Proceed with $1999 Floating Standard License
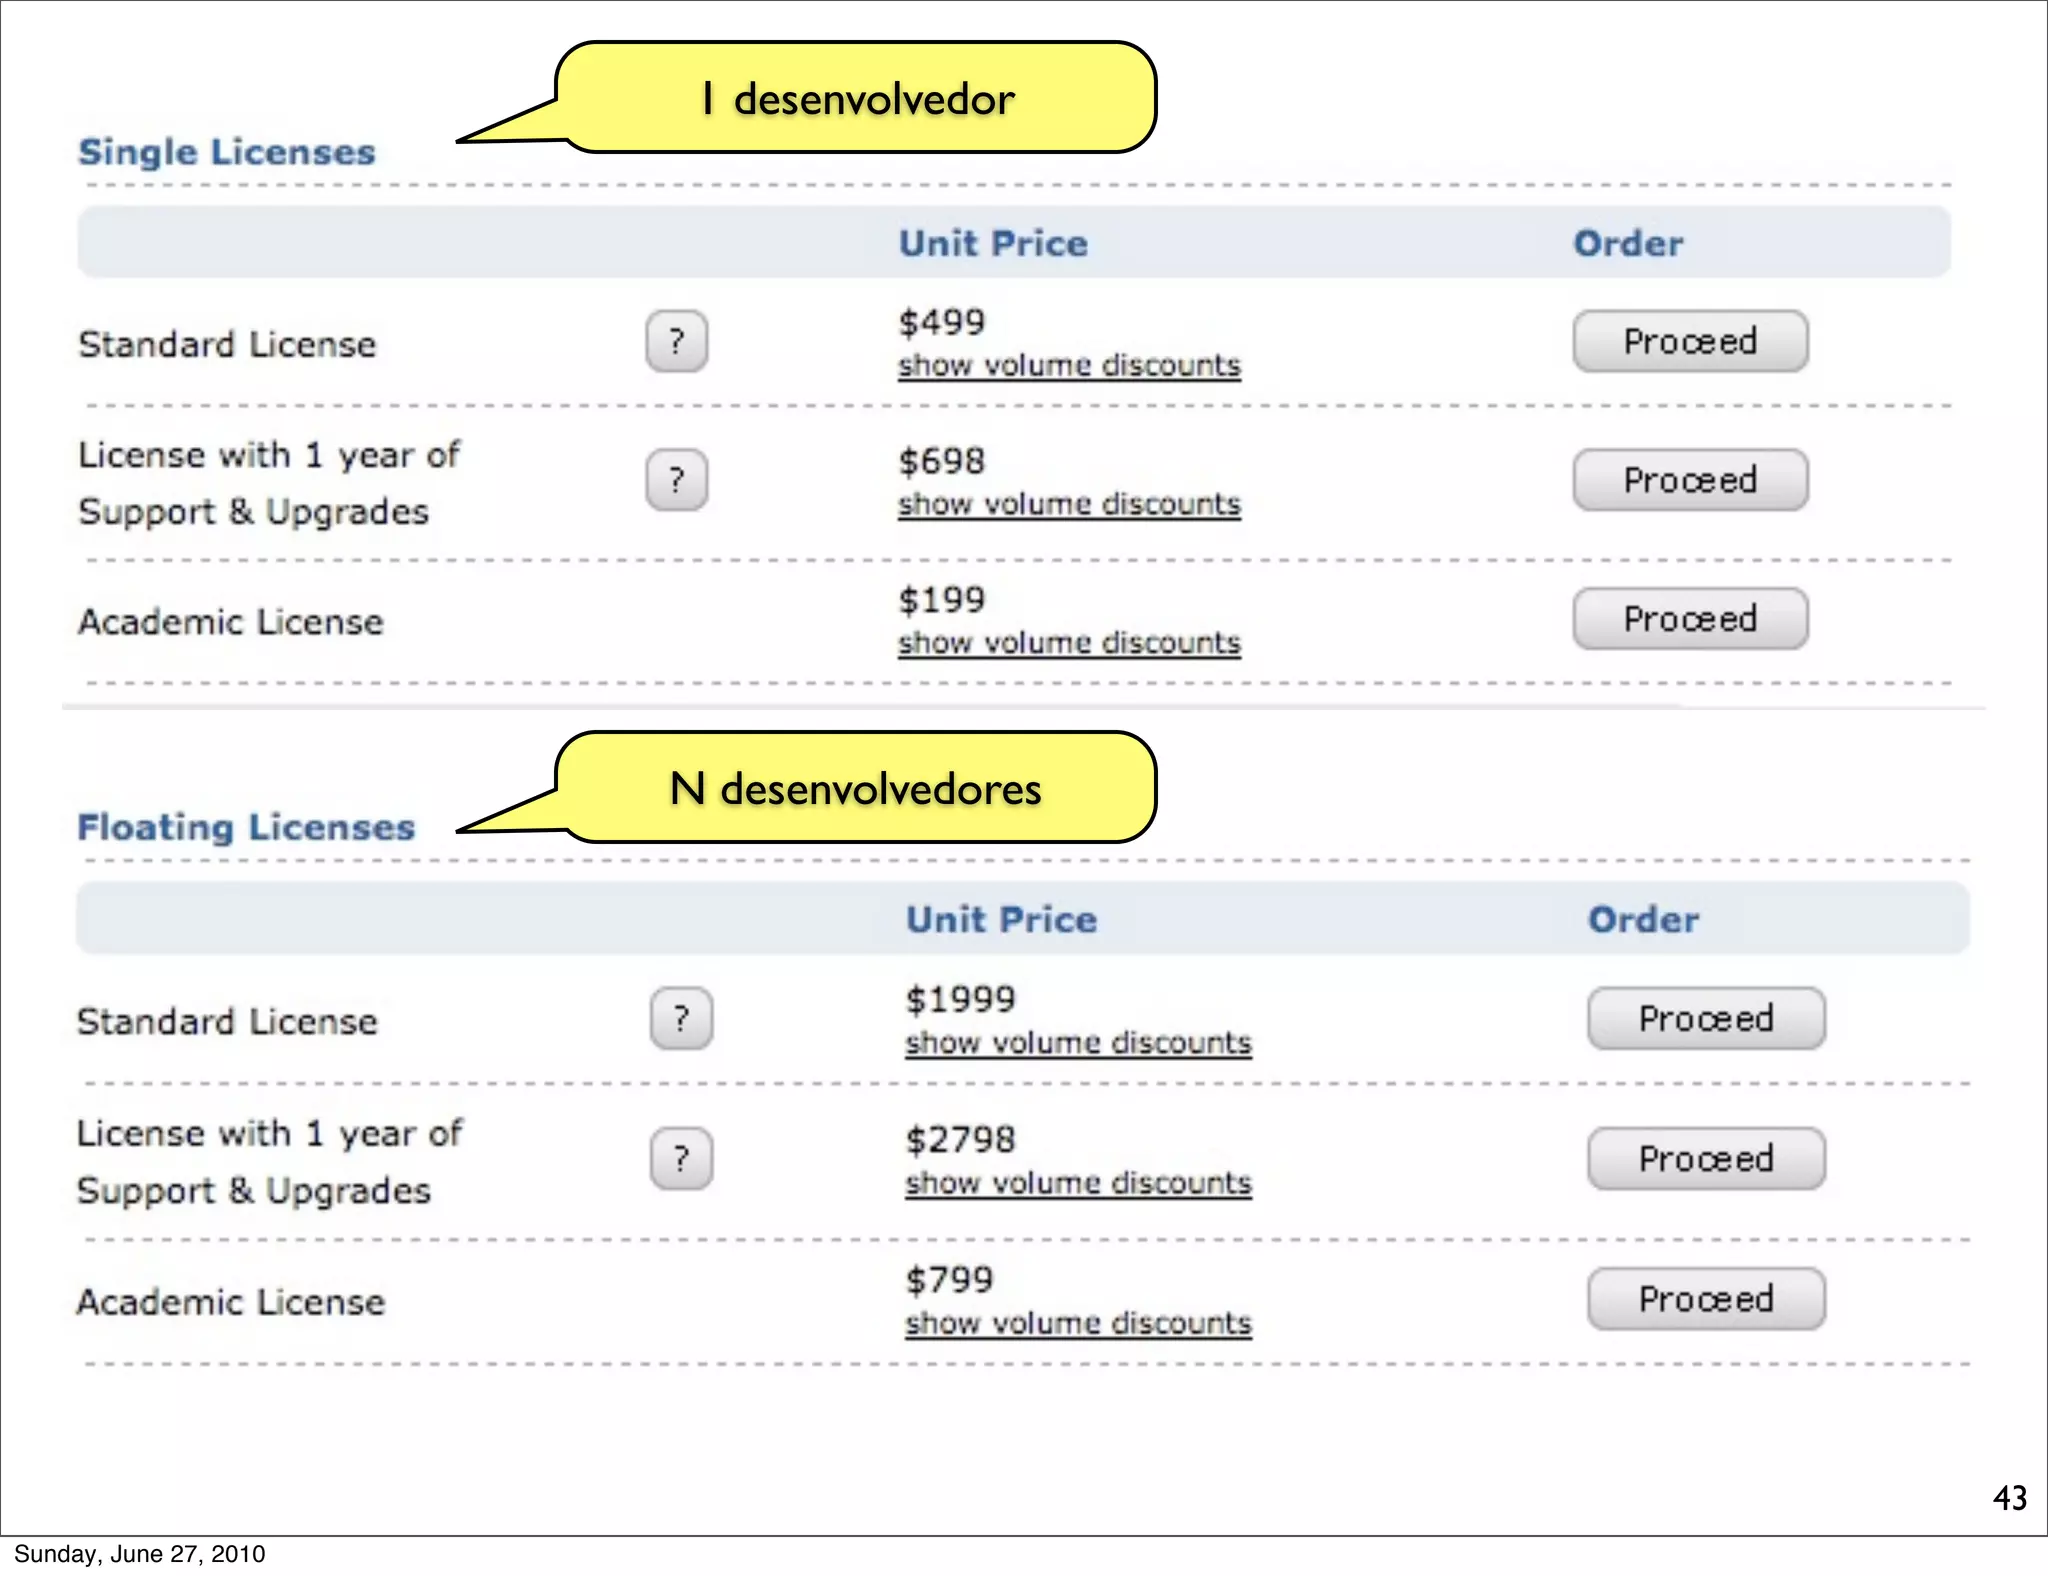Viewport: 2048px width, 1576px height. pos(1706,1019)
